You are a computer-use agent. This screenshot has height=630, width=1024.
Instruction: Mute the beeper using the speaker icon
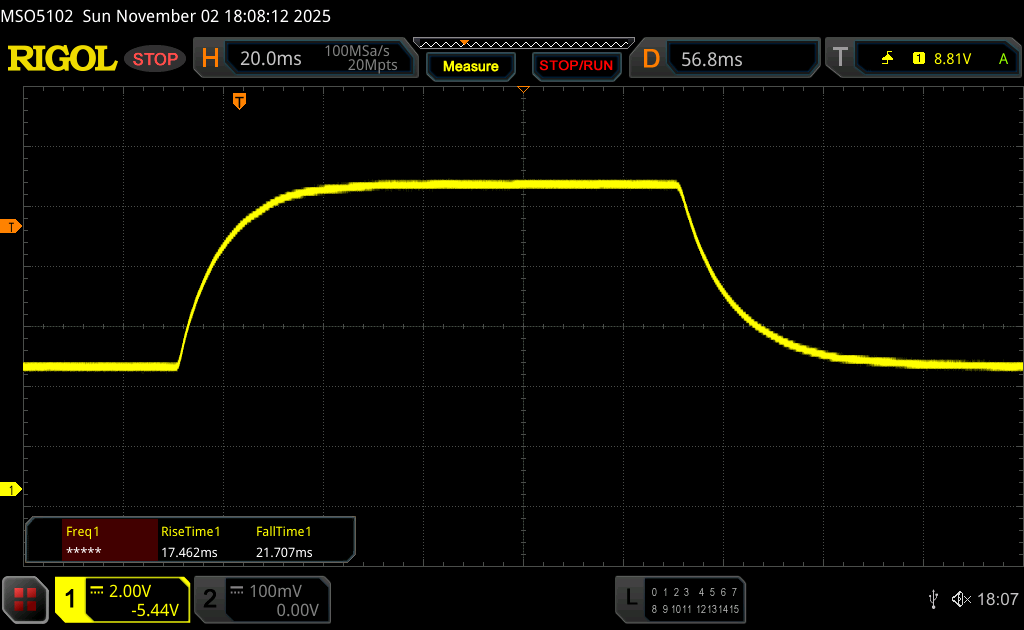coord(960,599)
